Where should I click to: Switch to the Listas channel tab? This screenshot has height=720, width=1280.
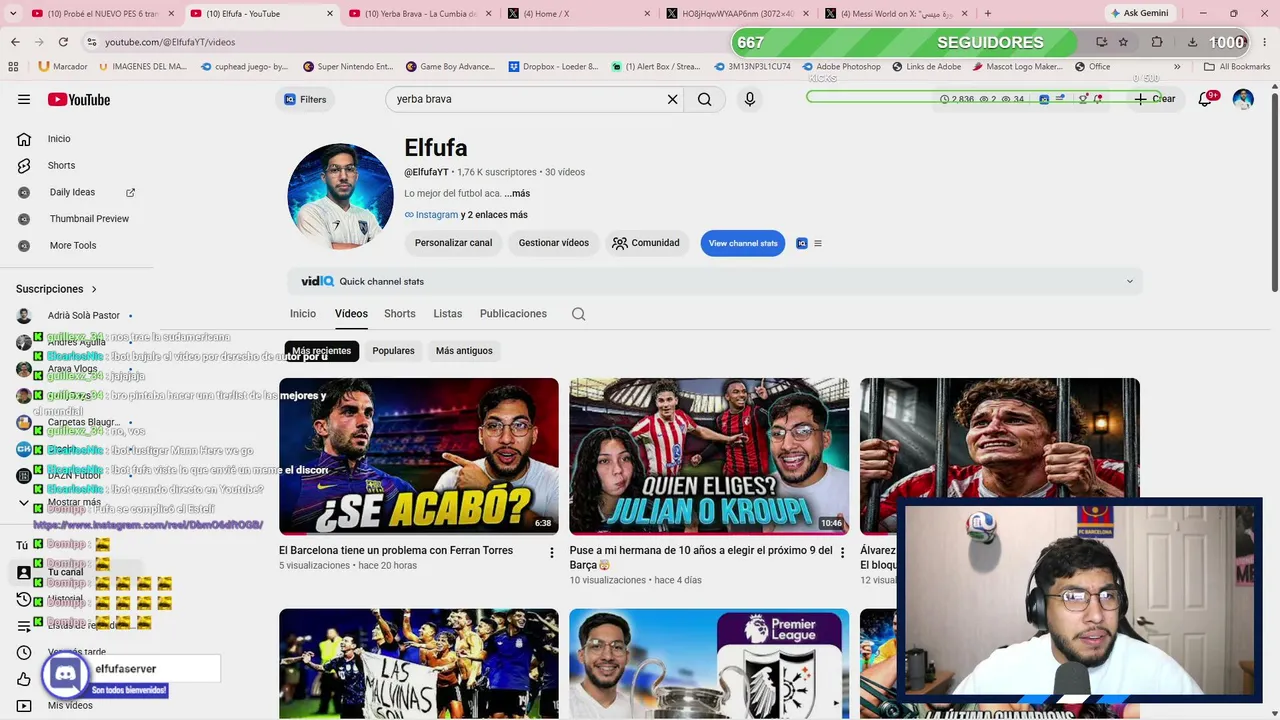(x=448, y=314)
